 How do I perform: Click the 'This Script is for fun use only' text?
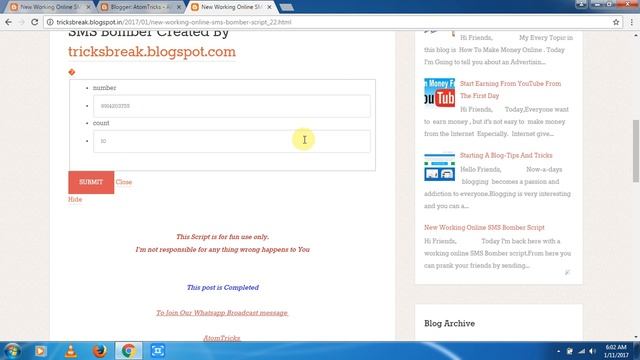222,237
